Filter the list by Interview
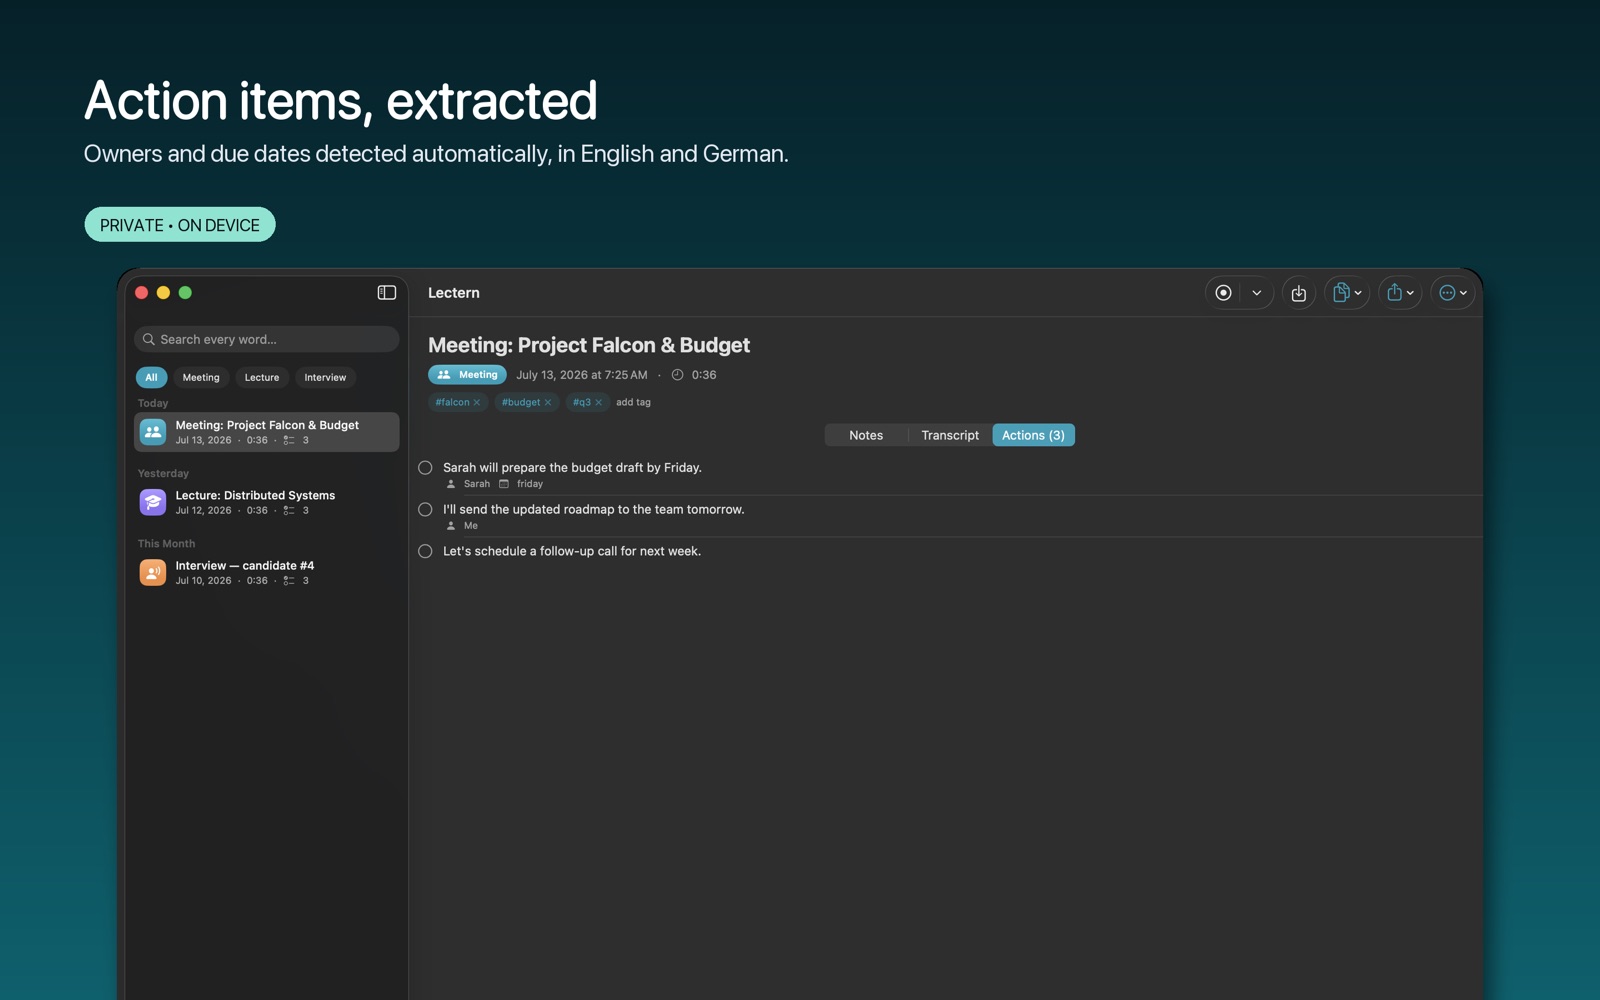1600x1000 pixels. [325, 377]
